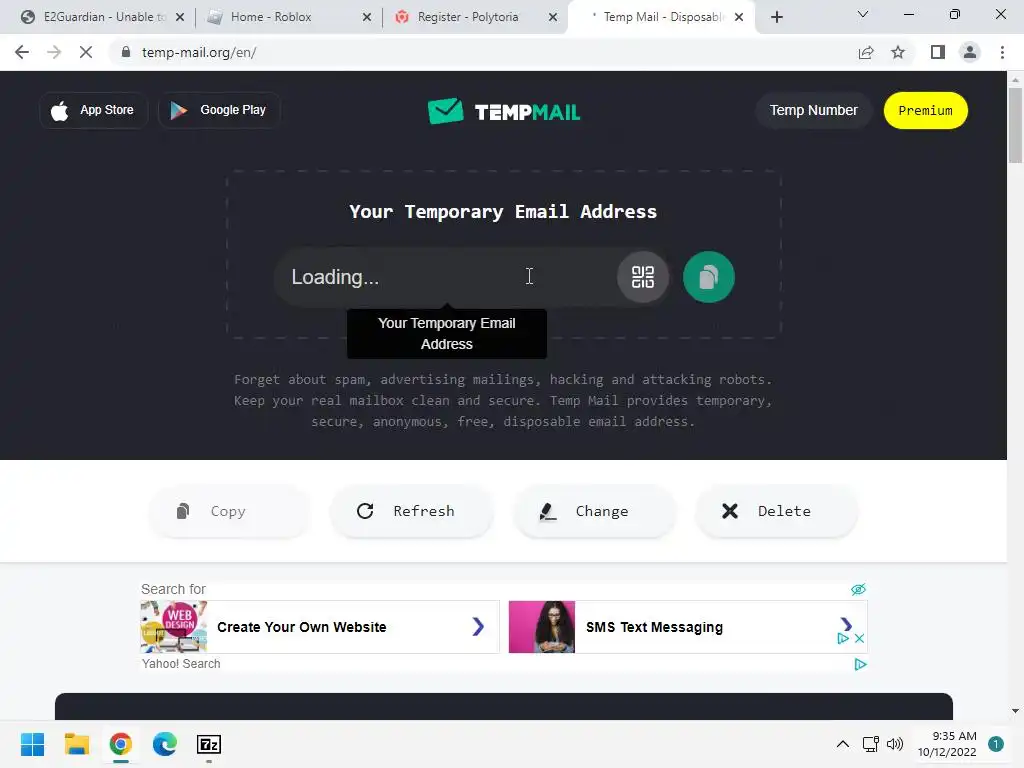Image resolution: width=1024 pixels, height=768 pixels.
Task: Go back to the previous page
Action: [22, 52]
